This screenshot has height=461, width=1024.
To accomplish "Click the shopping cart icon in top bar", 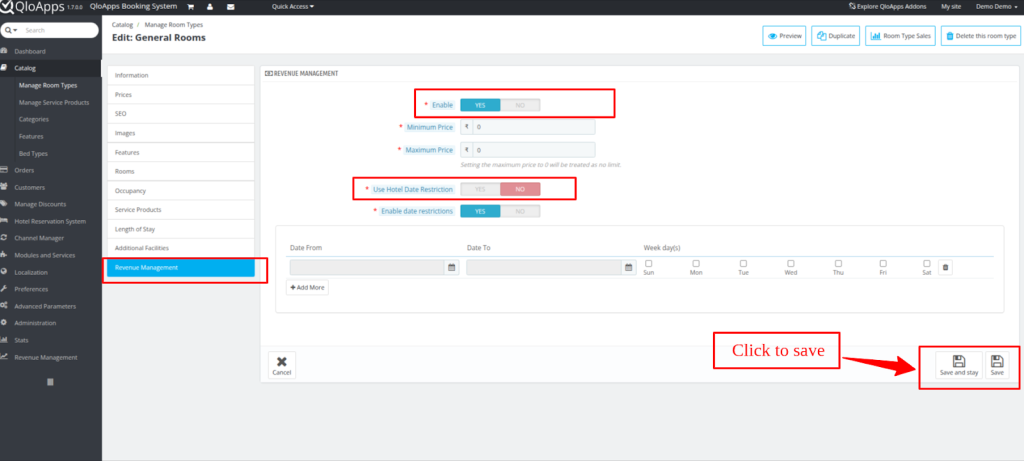I will (189, 6).
